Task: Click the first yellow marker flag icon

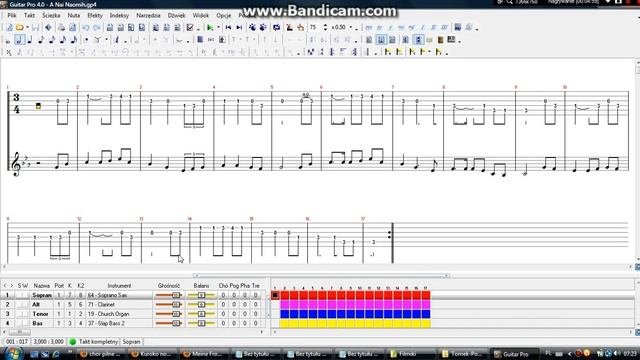Action: 388,52
